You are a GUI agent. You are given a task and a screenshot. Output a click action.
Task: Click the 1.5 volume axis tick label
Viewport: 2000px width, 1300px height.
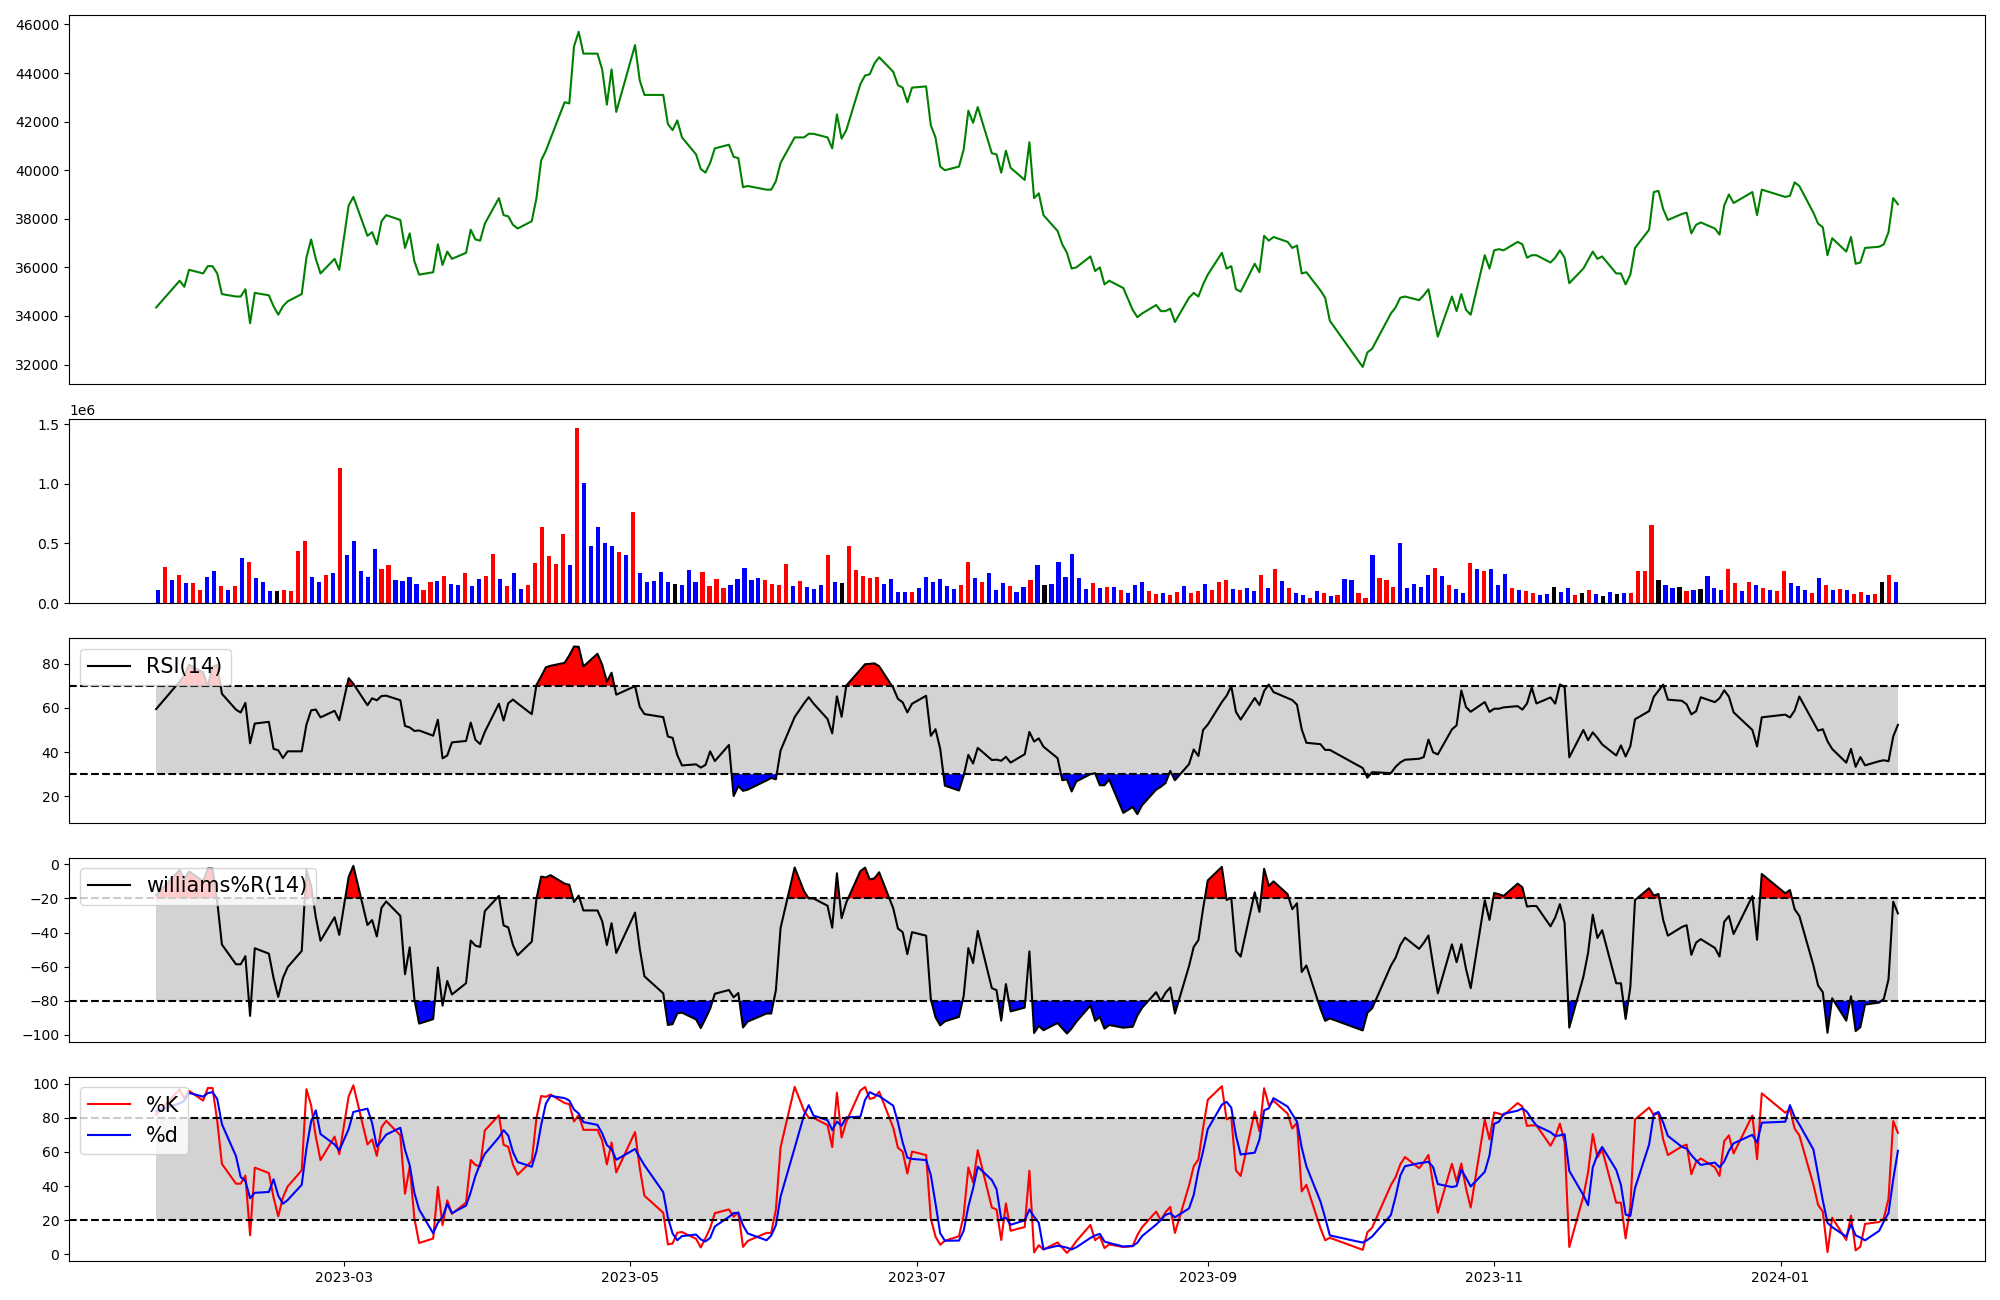point(48,425)
